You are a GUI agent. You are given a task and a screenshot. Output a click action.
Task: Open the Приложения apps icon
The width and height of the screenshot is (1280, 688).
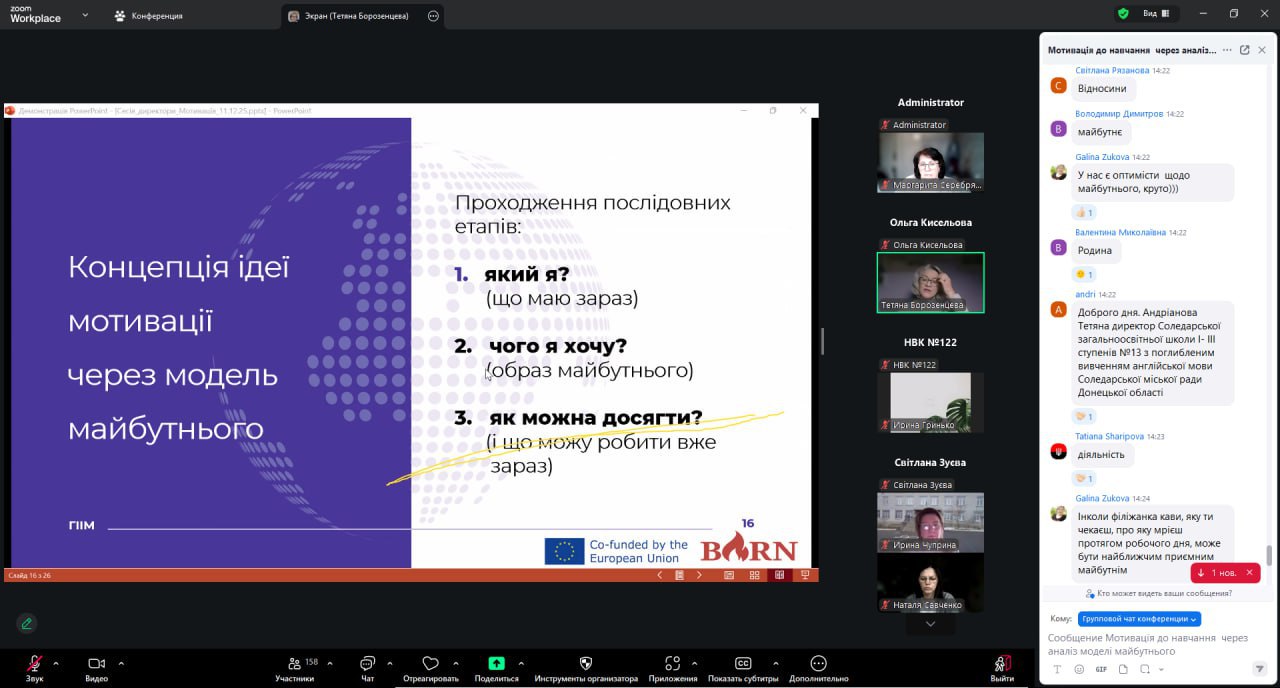[672, 664]
